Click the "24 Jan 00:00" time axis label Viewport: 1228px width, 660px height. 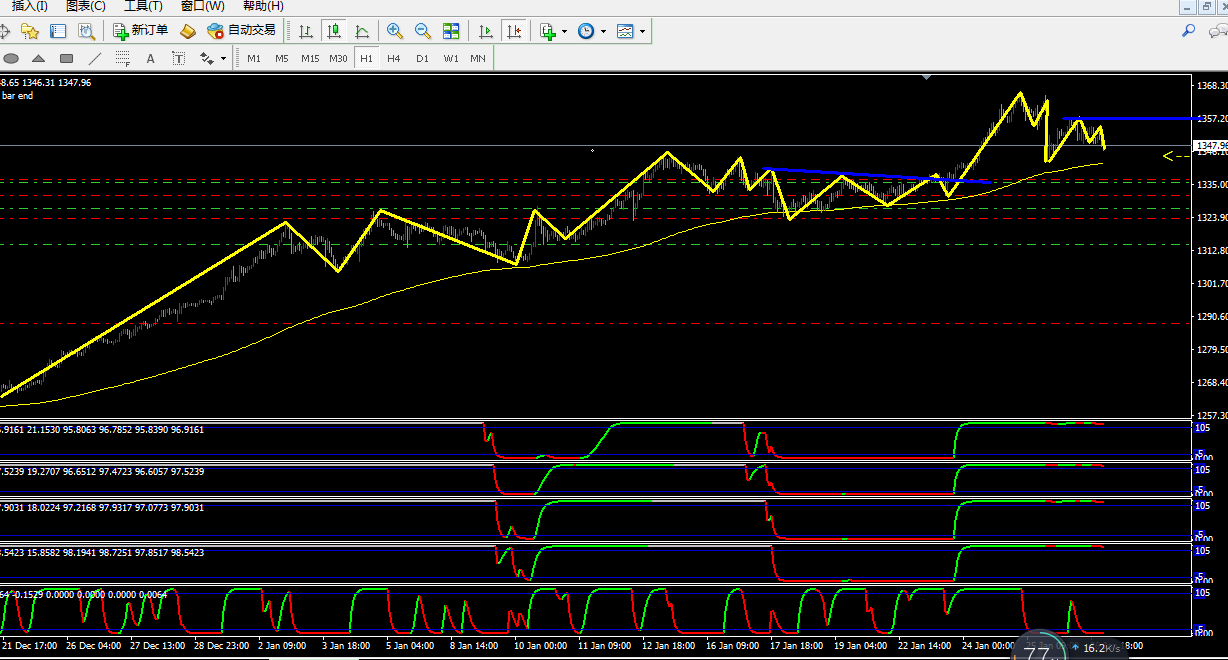990,646
